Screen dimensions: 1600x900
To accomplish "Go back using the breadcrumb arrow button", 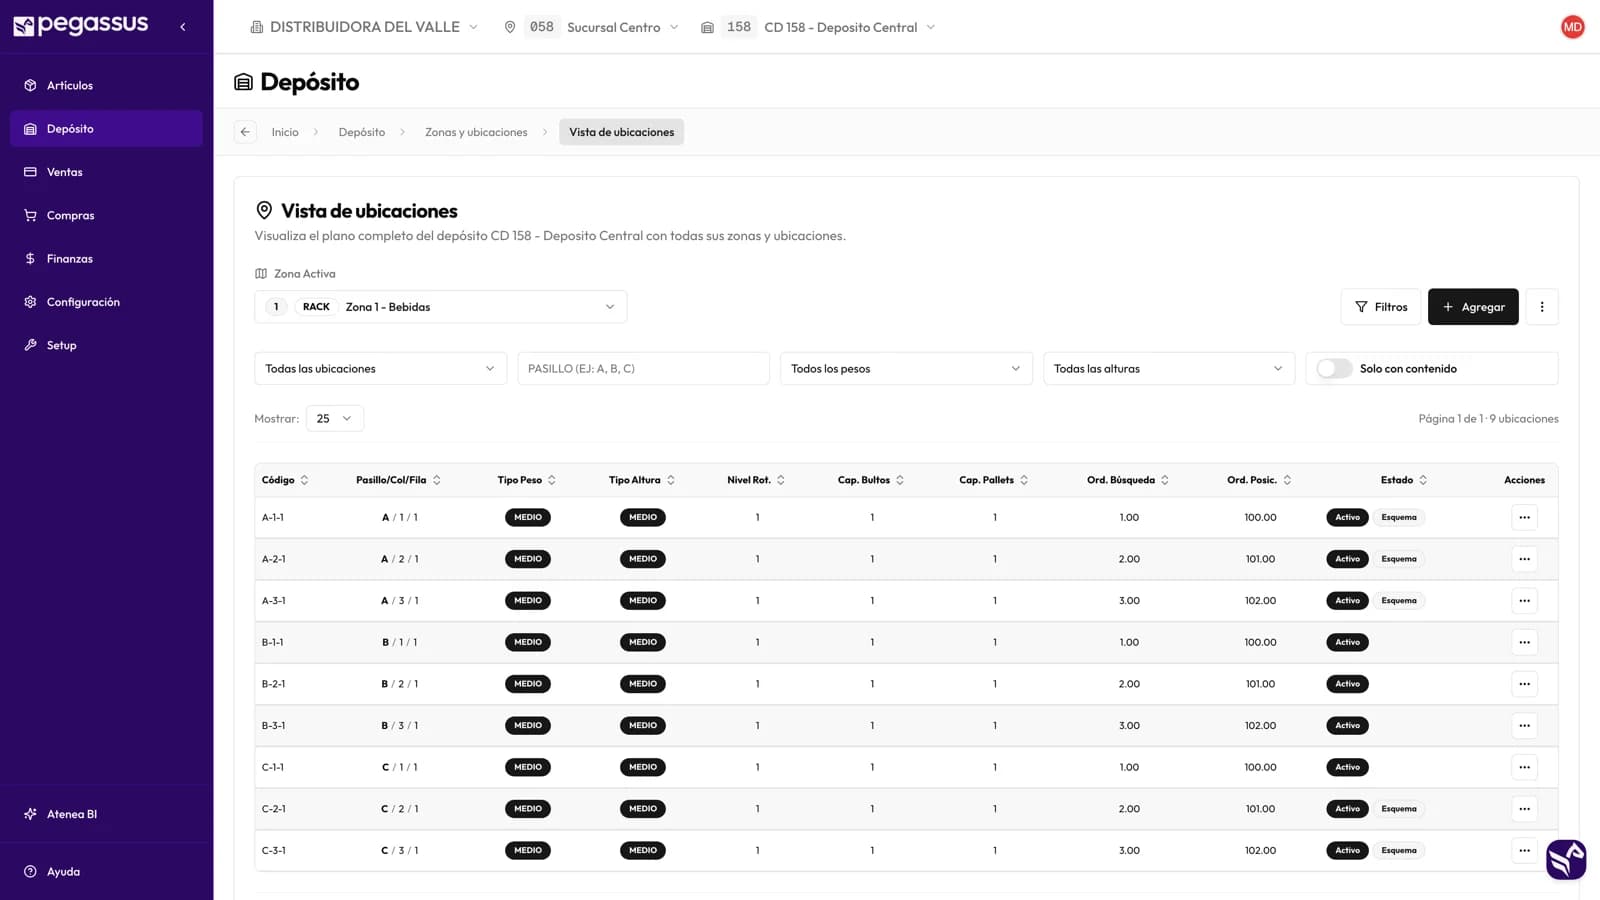I will click(245, 132).
